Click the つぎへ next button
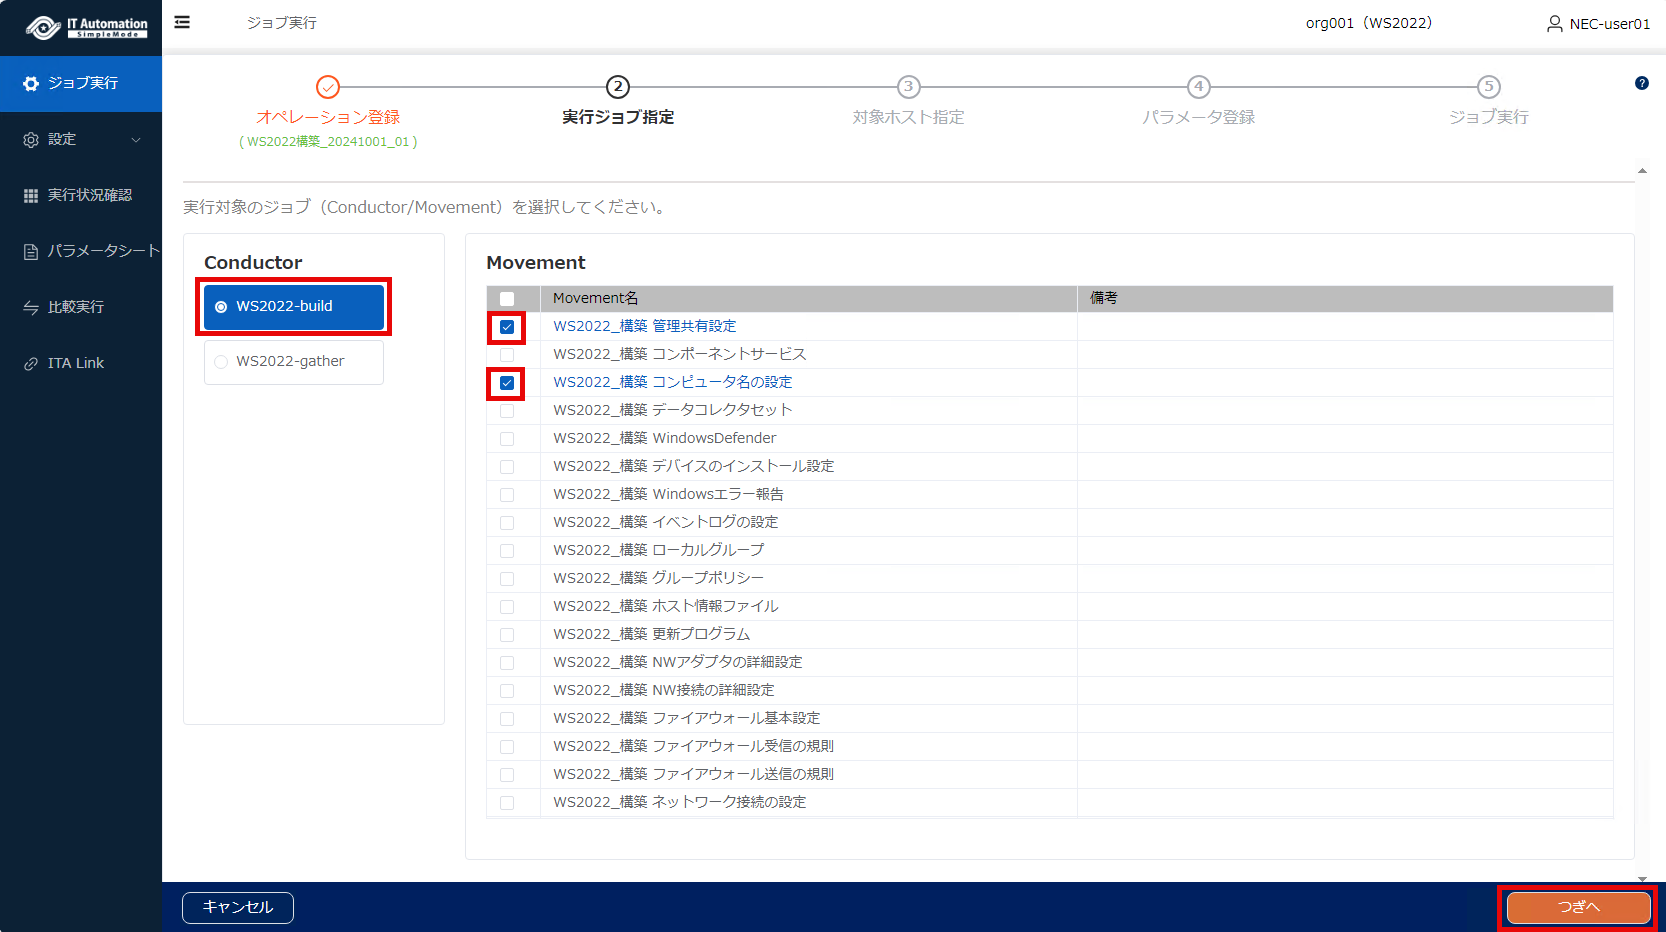The width and height of the screenshot is (1666, 932). (x=1578, y=907)
